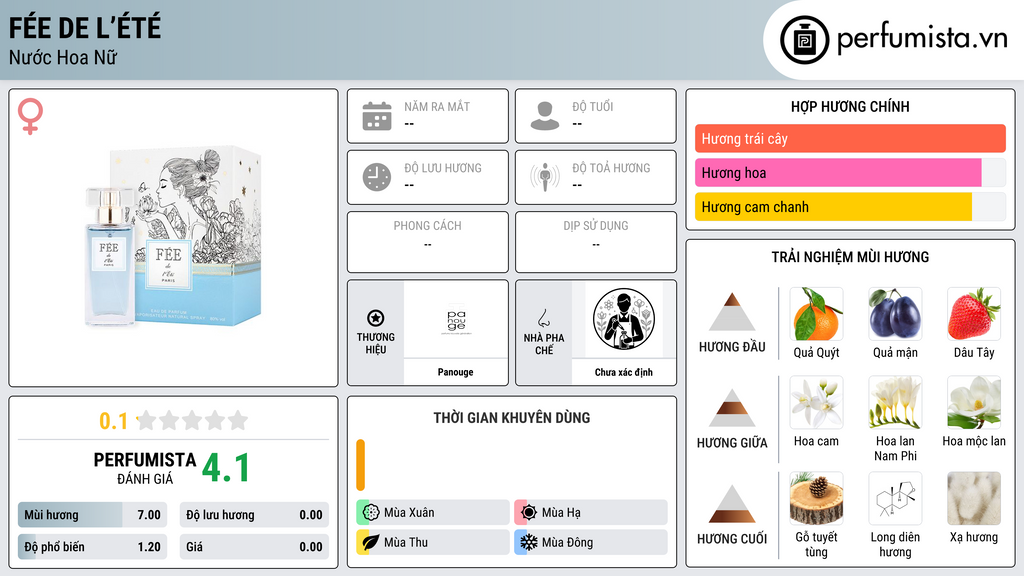The width and height of the screenshot is (1024, 576).
Task: Click the Hương trái cây accord bar
Action: point(850,138)
